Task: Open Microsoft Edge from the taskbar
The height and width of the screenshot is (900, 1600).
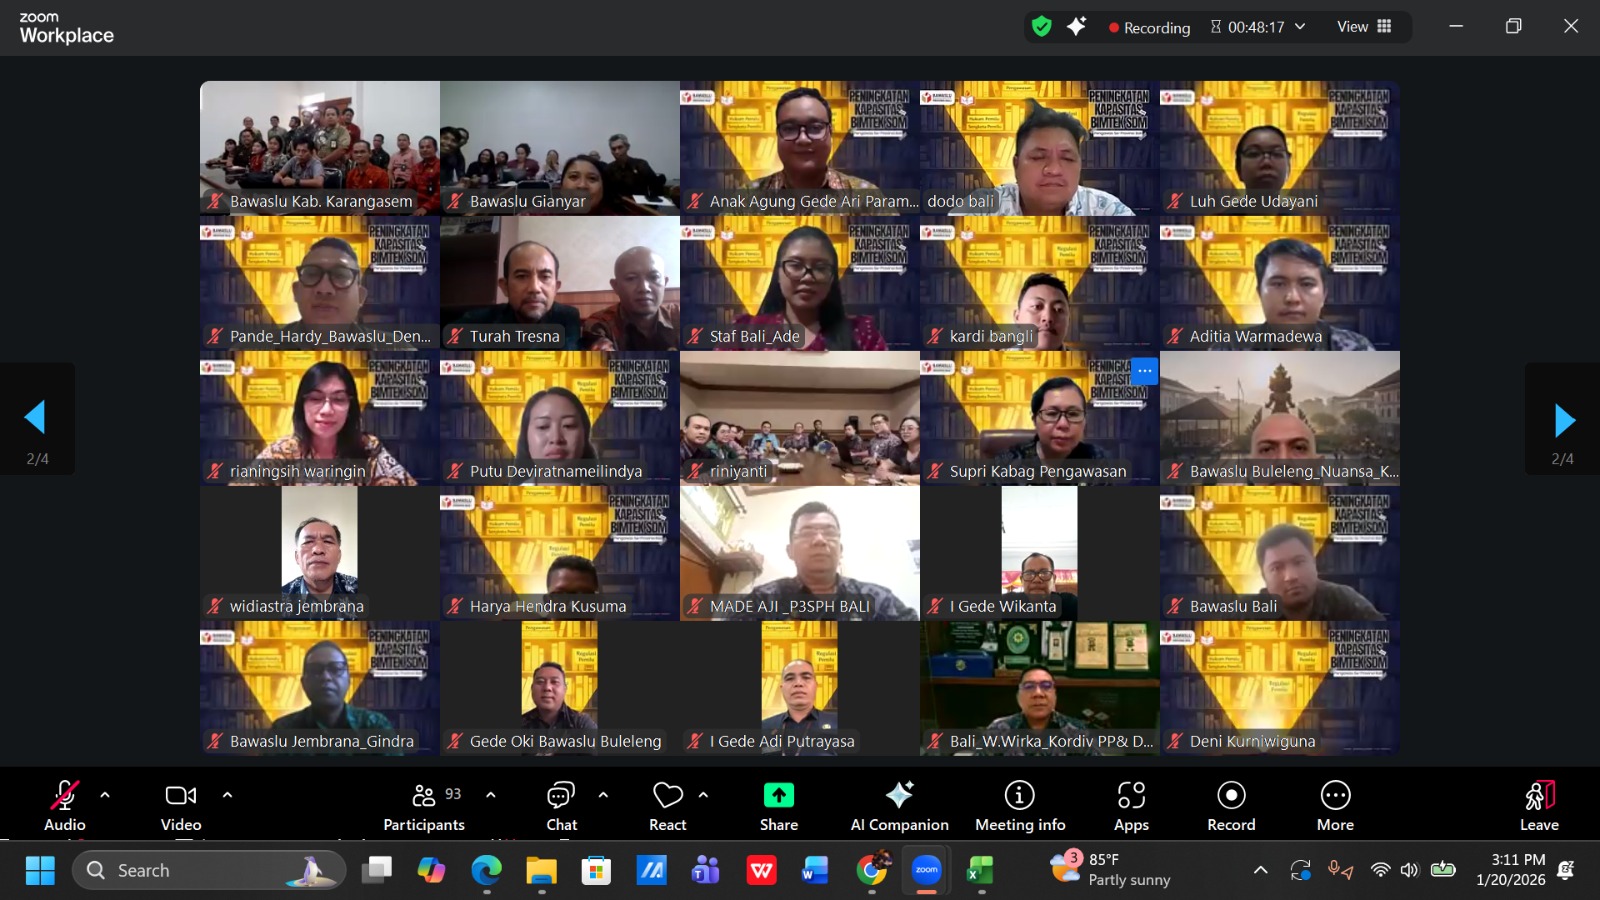Action: pos(486,871)
